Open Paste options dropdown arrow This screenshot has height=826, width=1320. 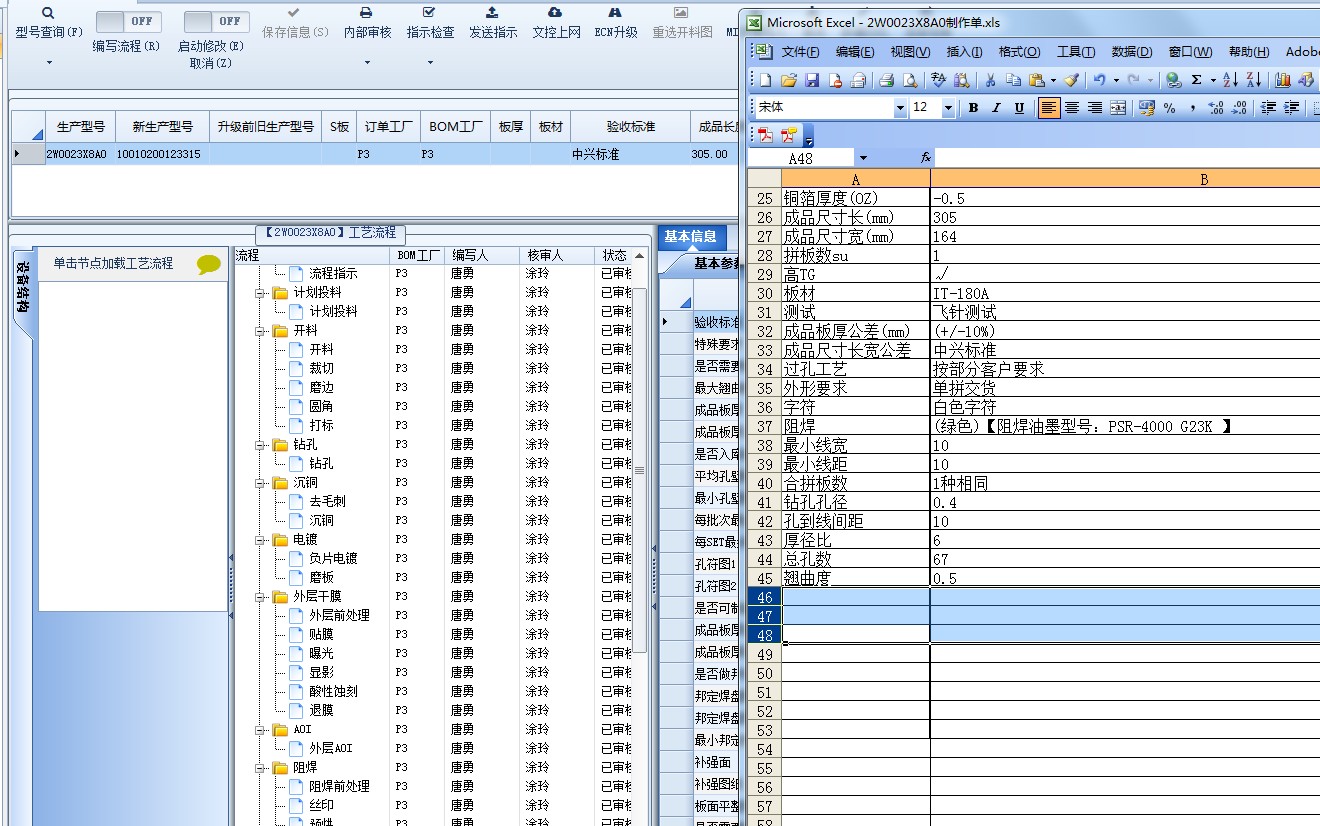1053,80
